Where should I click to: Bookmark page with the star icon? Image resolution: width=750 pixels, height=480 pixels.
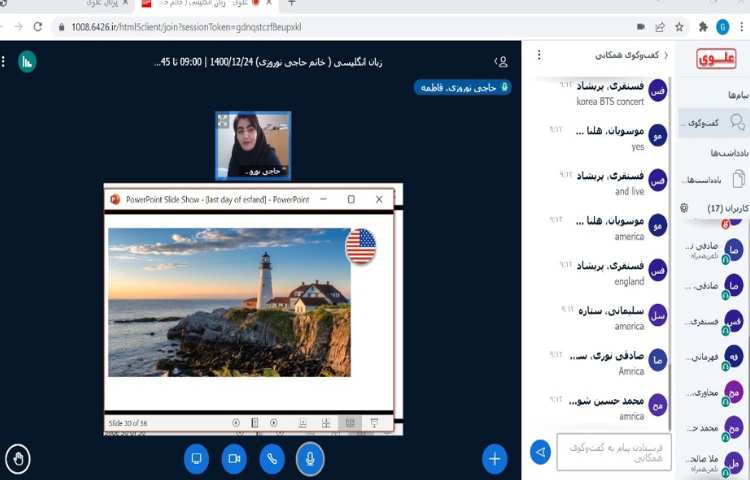point(679,27)
